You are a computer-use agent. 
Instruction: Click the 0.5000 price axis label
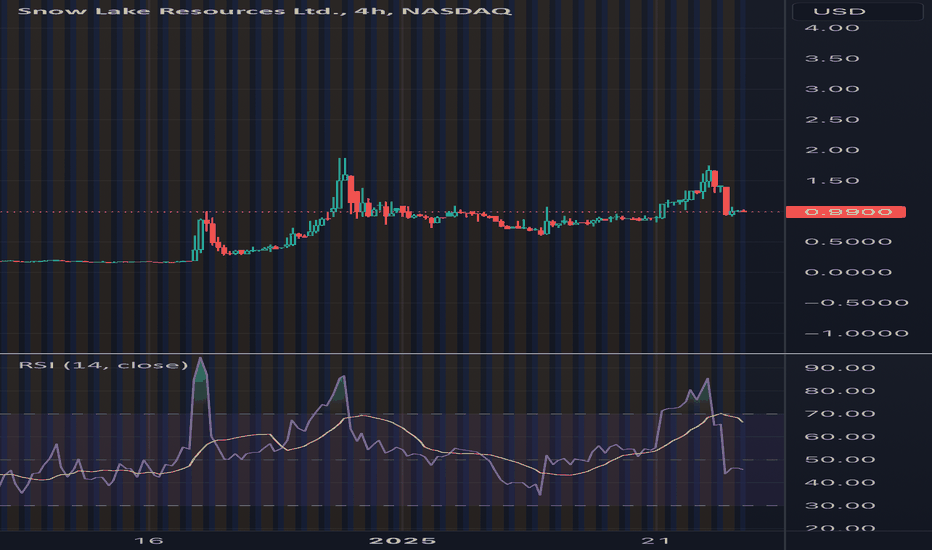[848, 241]
